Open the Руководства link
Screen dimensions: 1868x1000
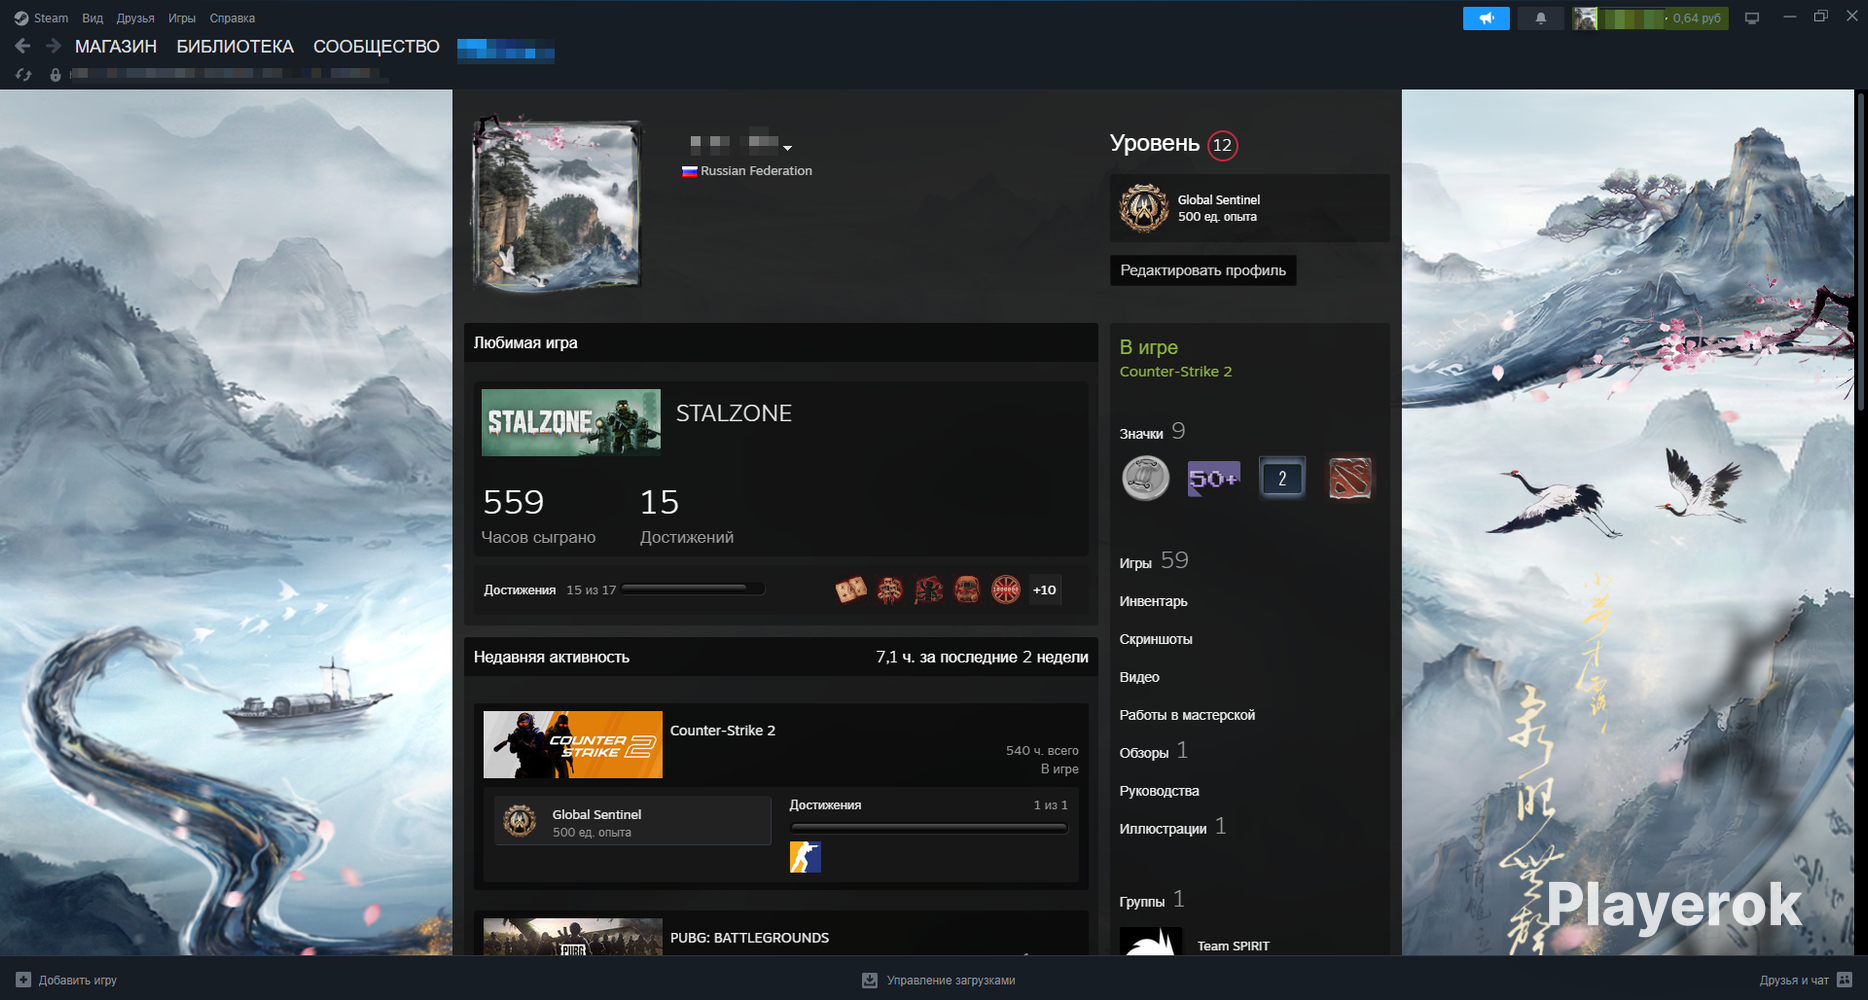1159,791
